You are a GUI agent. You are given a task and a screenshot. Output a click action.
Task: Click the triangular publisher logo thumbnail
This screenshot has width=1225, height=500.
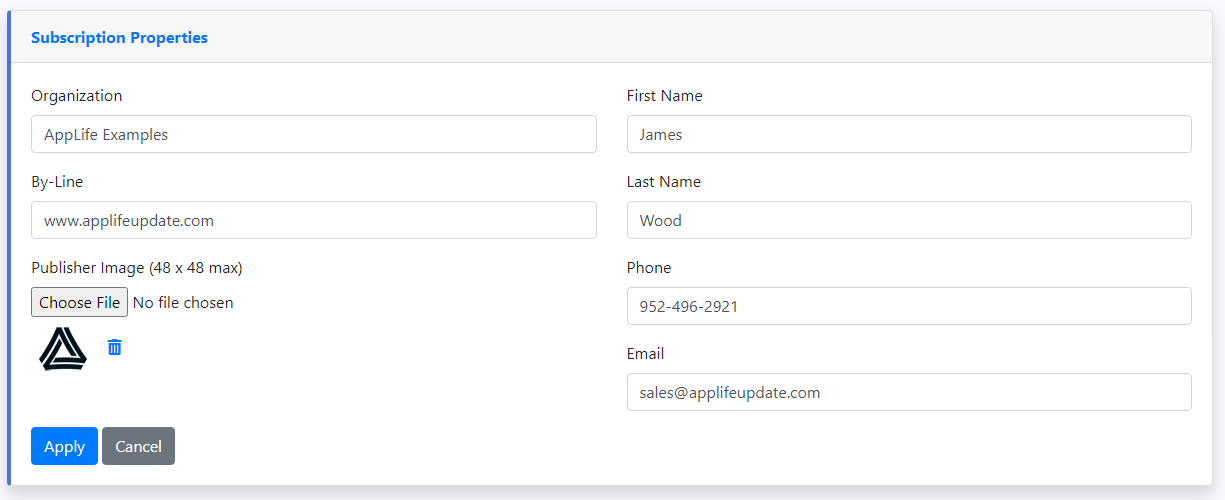(x=63, y=349)
